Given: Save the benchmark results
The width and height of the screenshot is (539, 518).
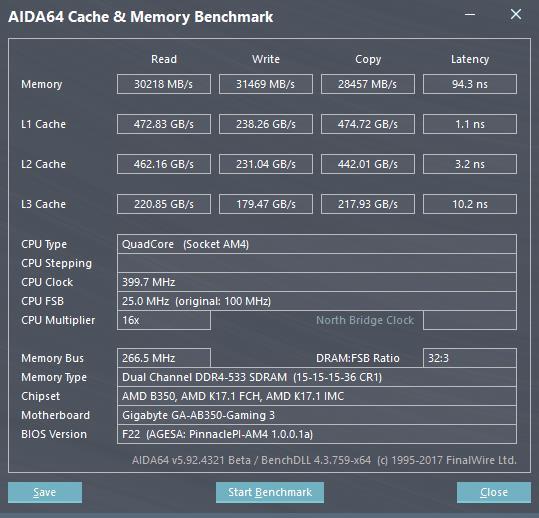Looking at the screenshot, I should tap(45, 492).
